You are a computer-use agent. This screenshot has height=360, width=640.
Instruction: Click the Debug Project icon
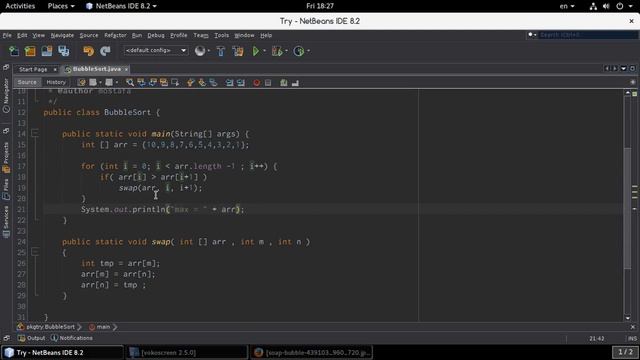(277, 51)
